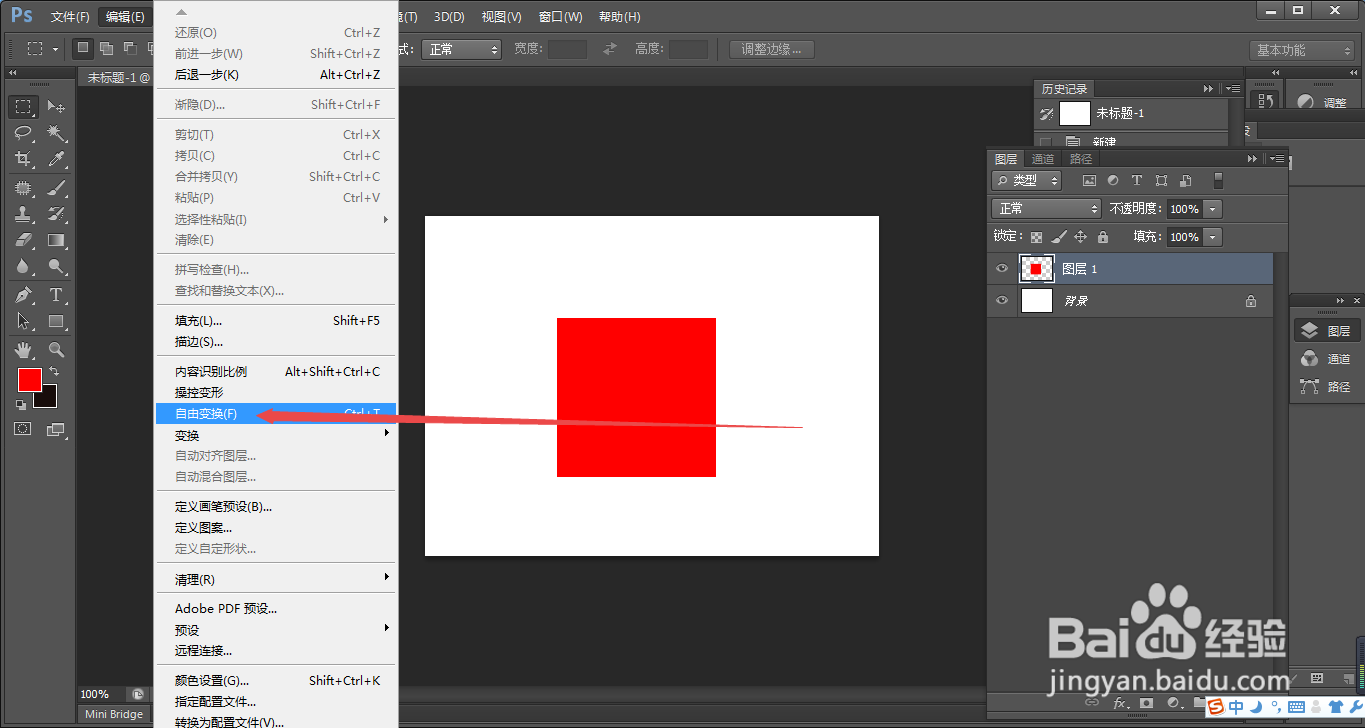Image resolution: width=1365 pixels, height=728 pixels.
Task: Open the 文件(F) menu
Action: pyautogui.click(x=70, y=17)
